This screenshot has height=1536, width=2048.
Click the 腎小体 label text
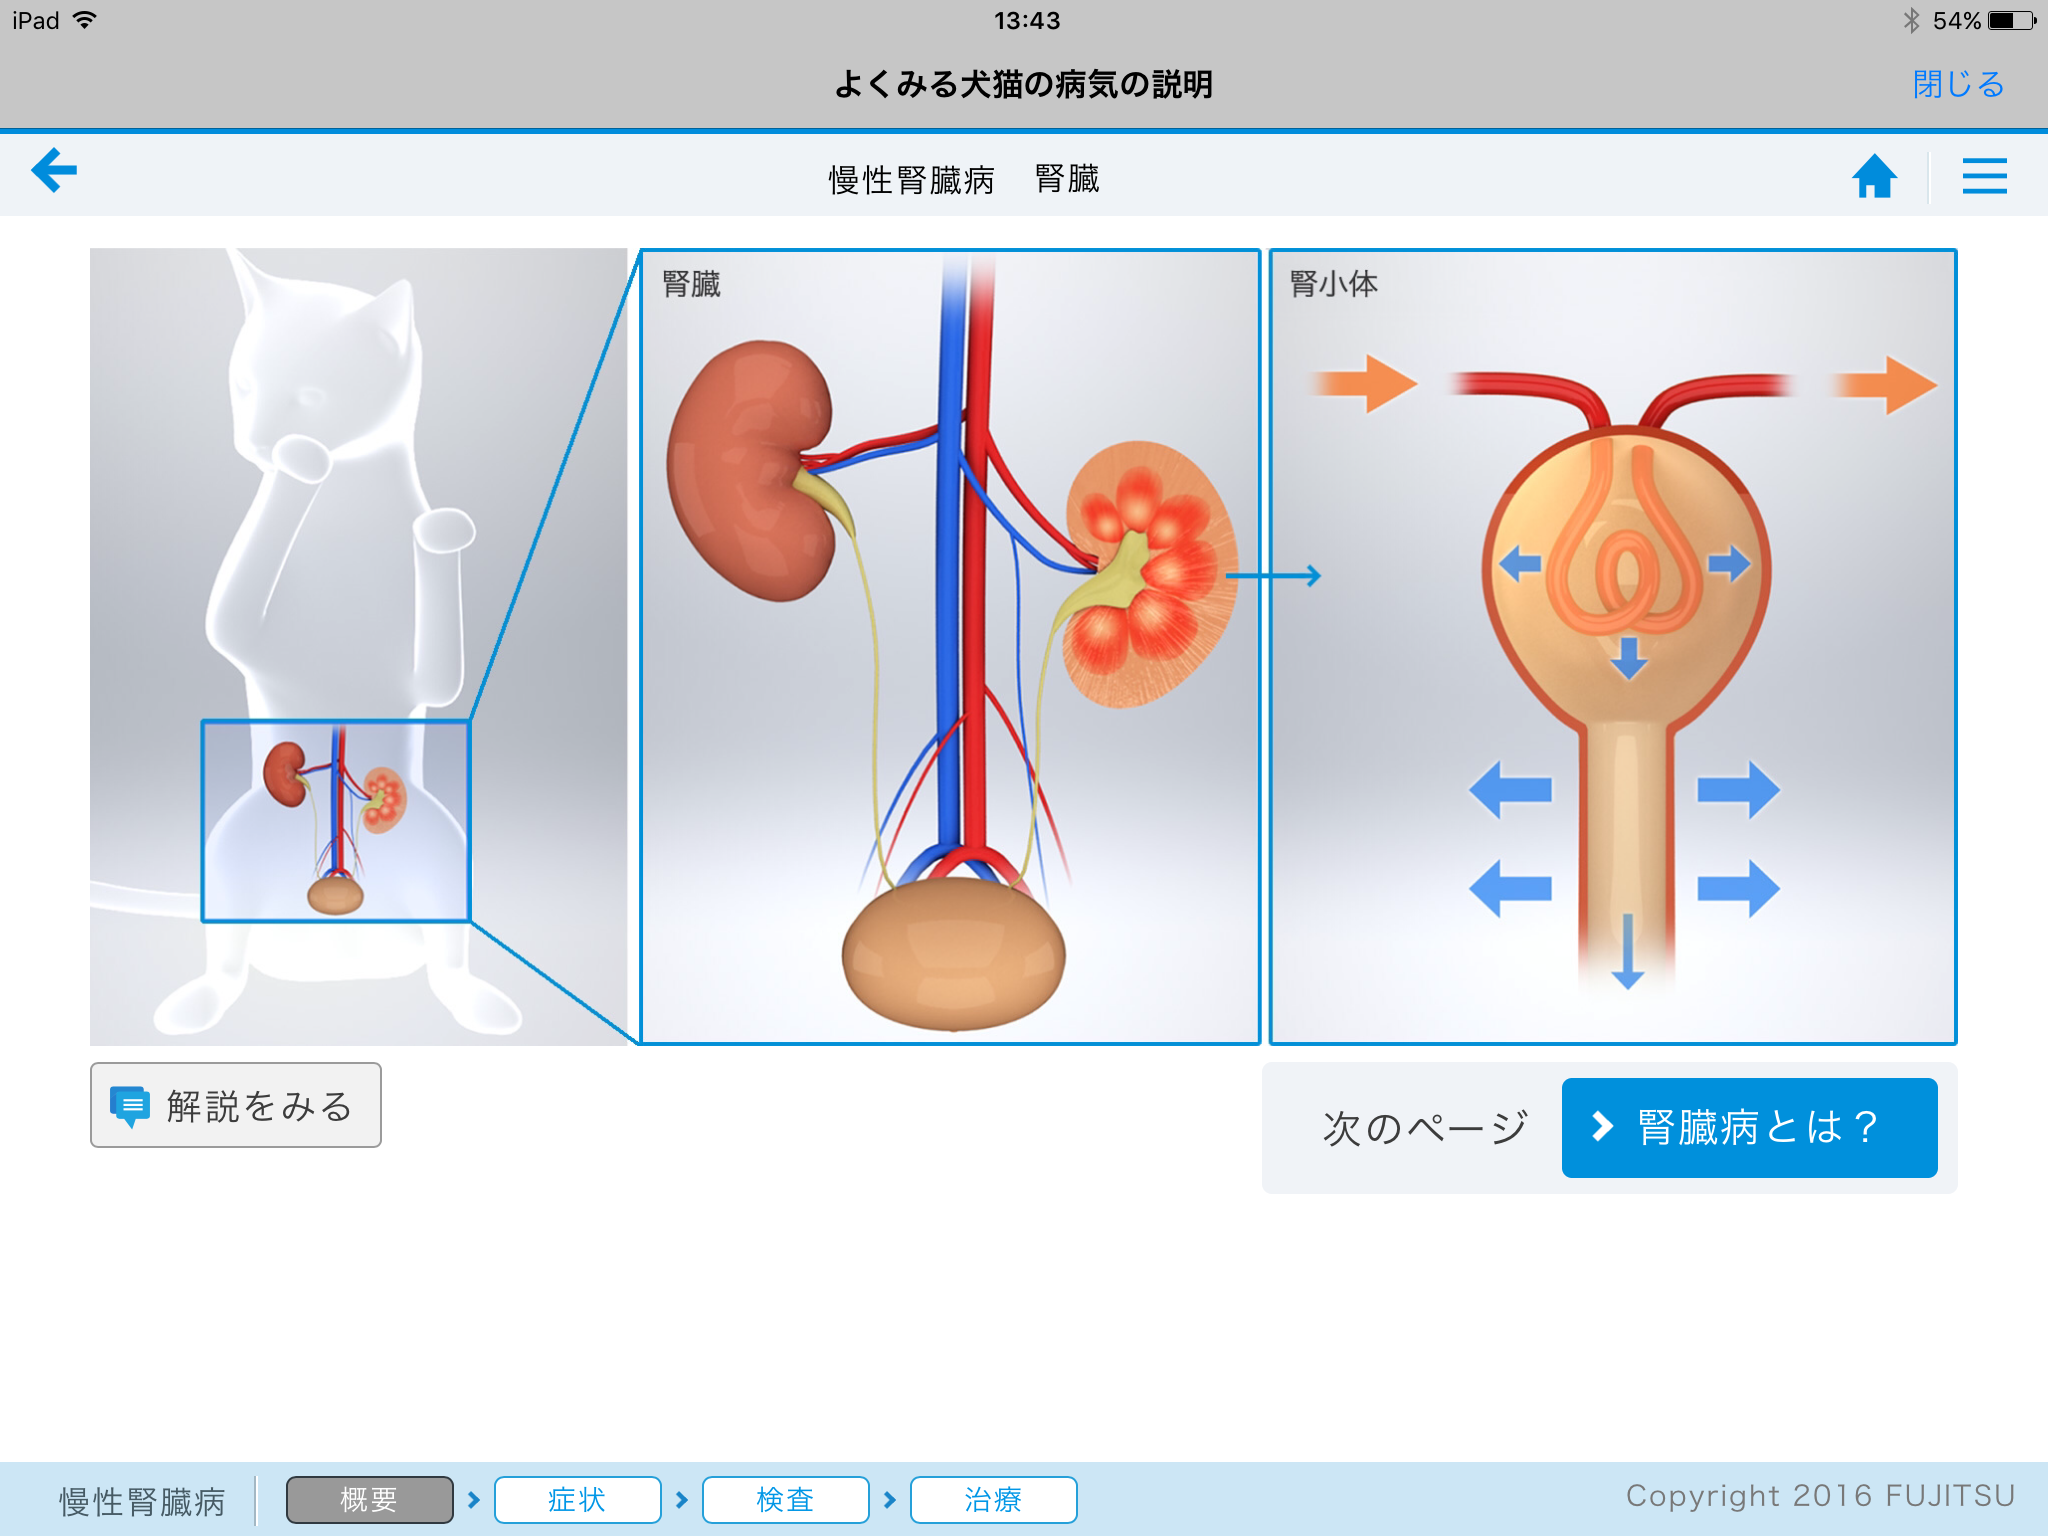(x=1334, y=284)
